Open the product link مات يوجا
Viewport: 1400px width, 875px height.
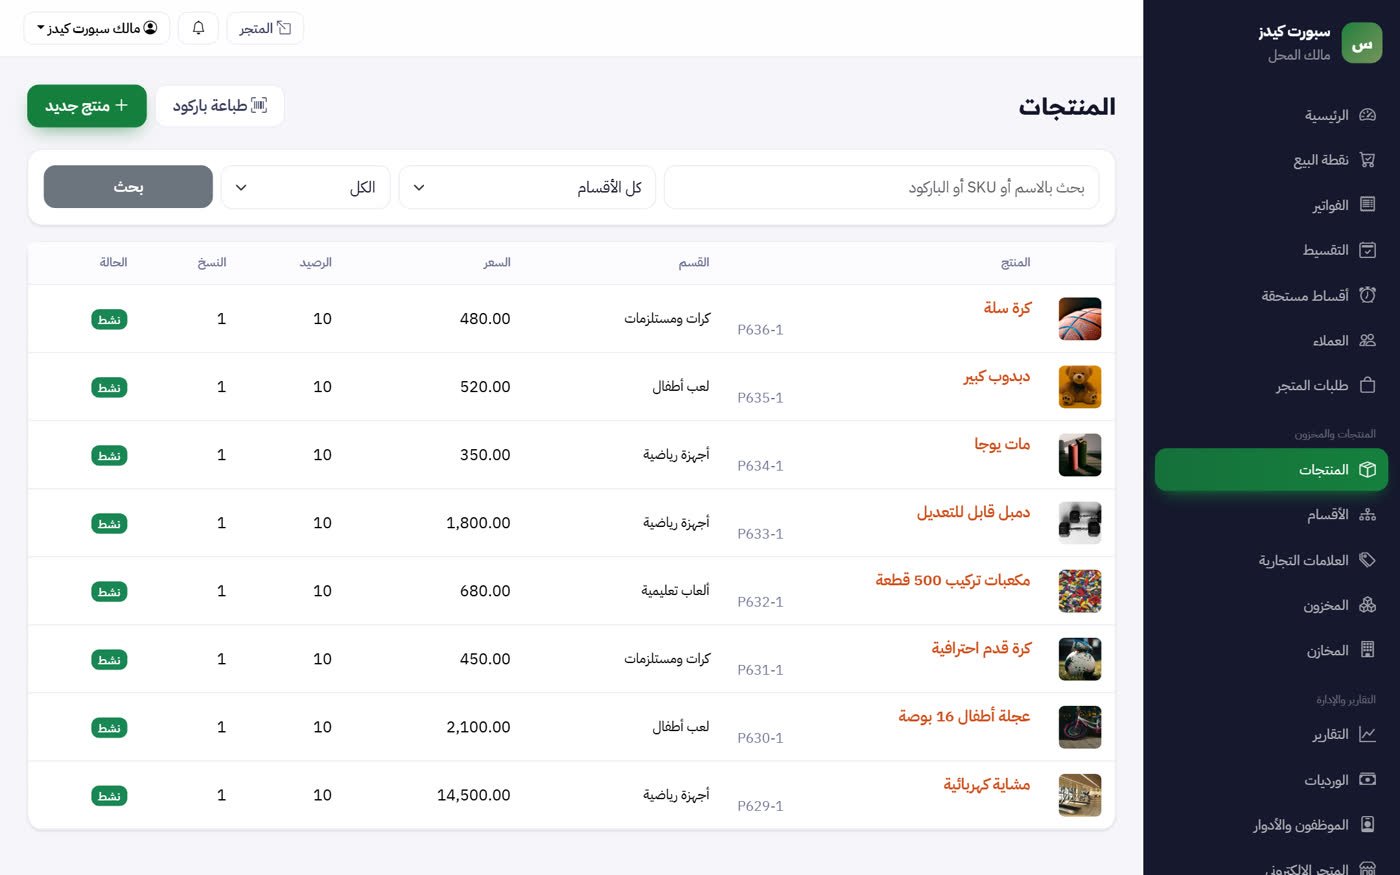(1002, 444)
